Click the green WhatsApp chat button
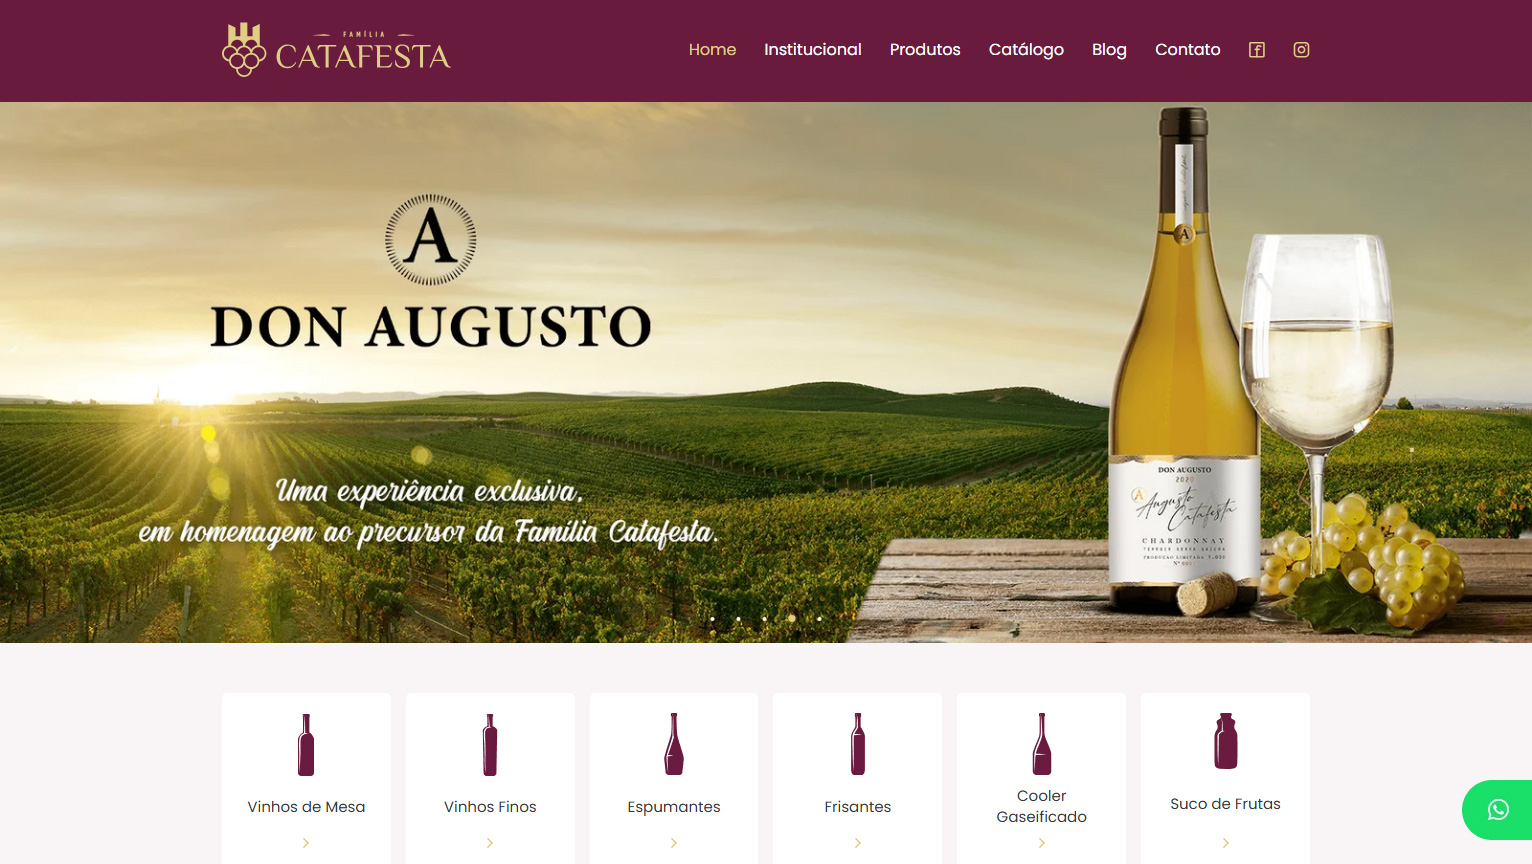1532x864 pixels. click(1497, 810)
